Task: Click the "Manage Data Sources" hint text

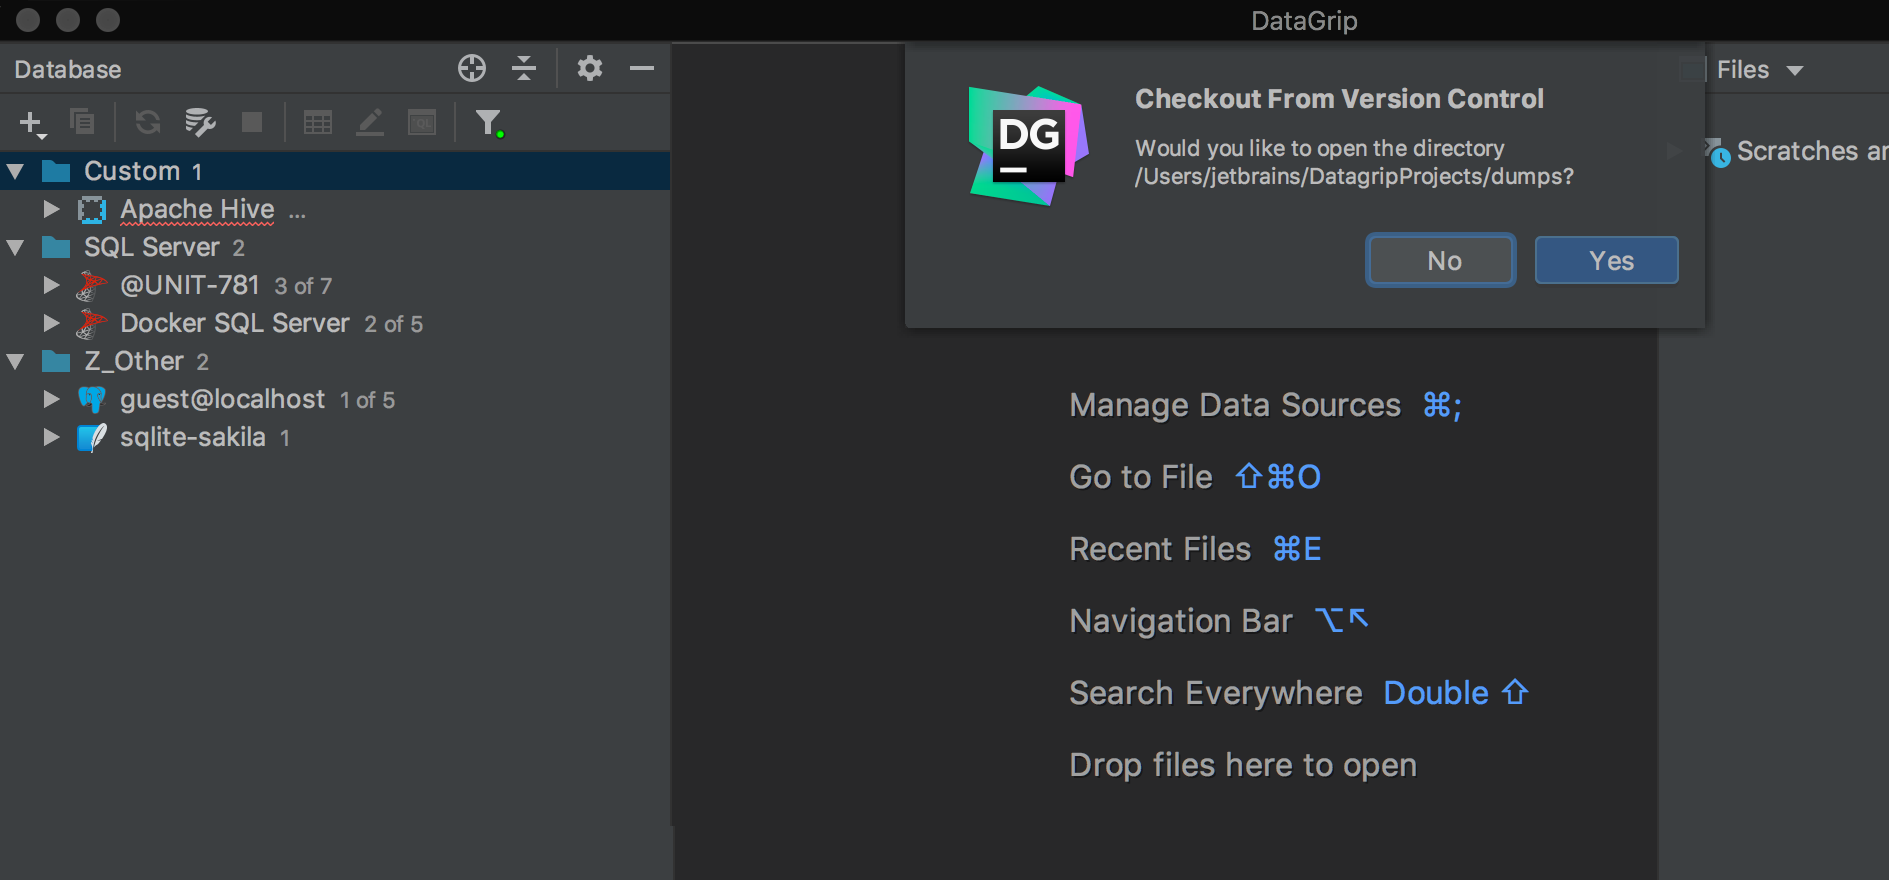Action: [x=1235, y=405]
